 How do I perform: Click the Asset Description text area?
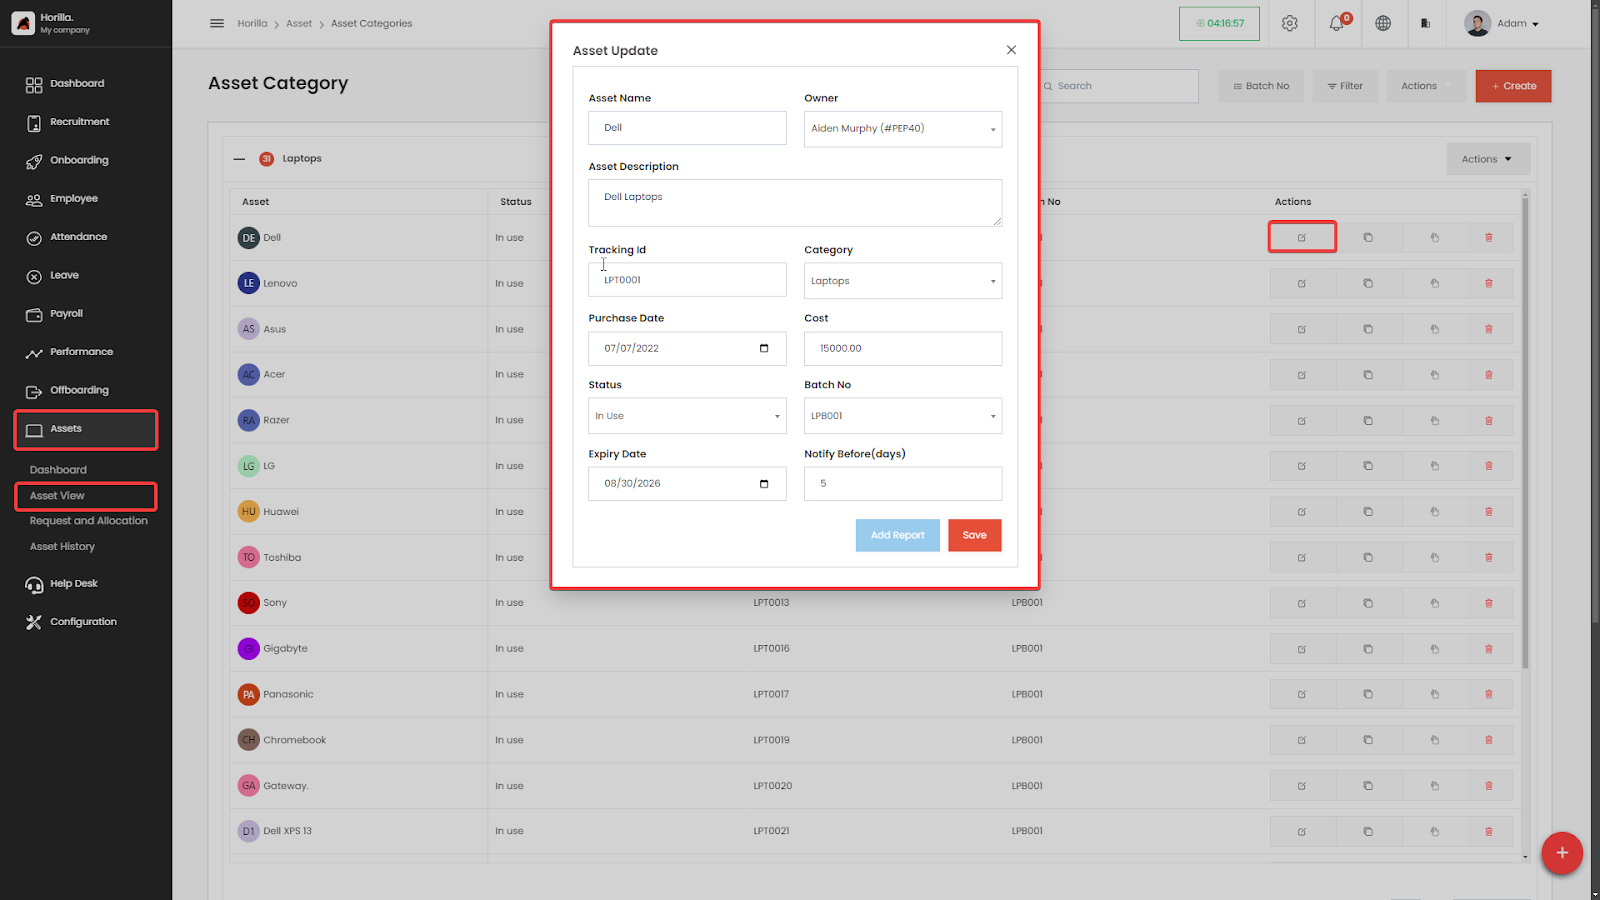tap(795, 203)
